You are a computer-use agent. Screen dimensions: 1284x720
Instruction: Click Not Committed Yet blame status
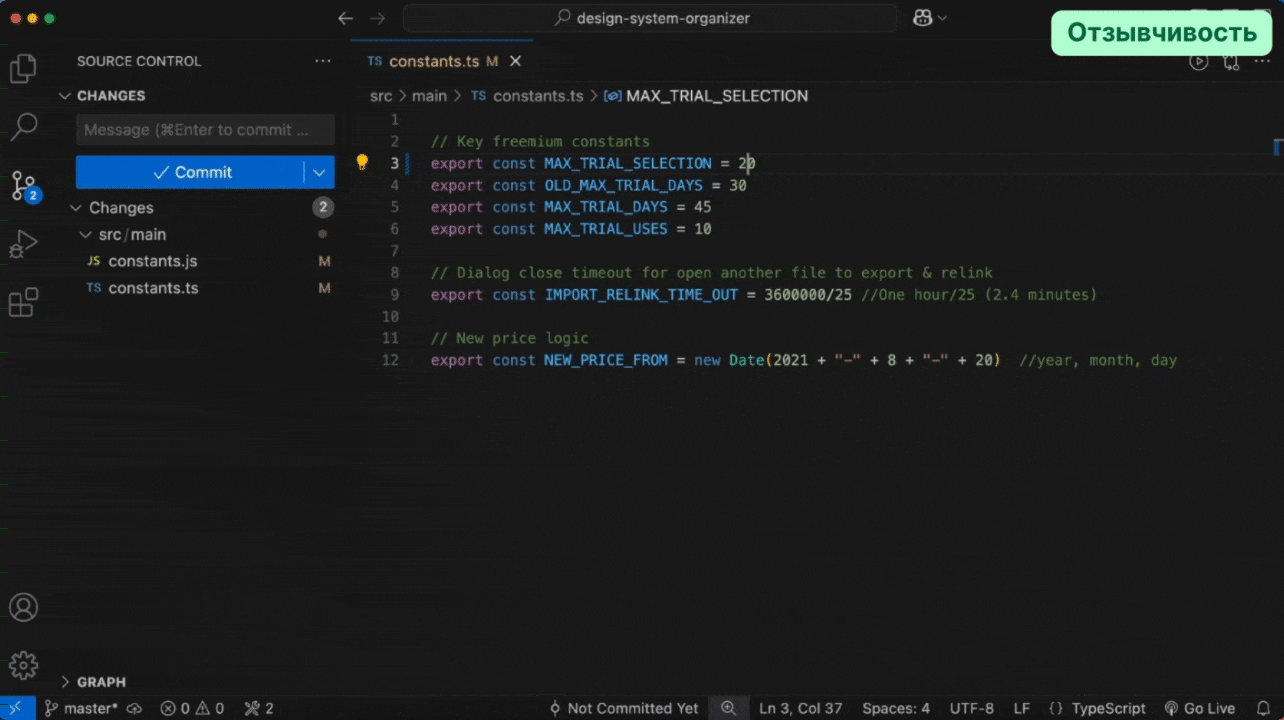624,708
